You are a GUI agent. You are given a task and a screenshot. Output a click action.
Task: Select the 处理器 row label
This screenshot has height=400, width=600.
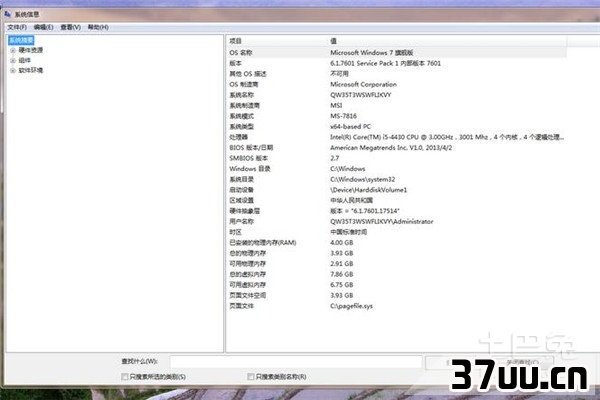tap(238, 137)
